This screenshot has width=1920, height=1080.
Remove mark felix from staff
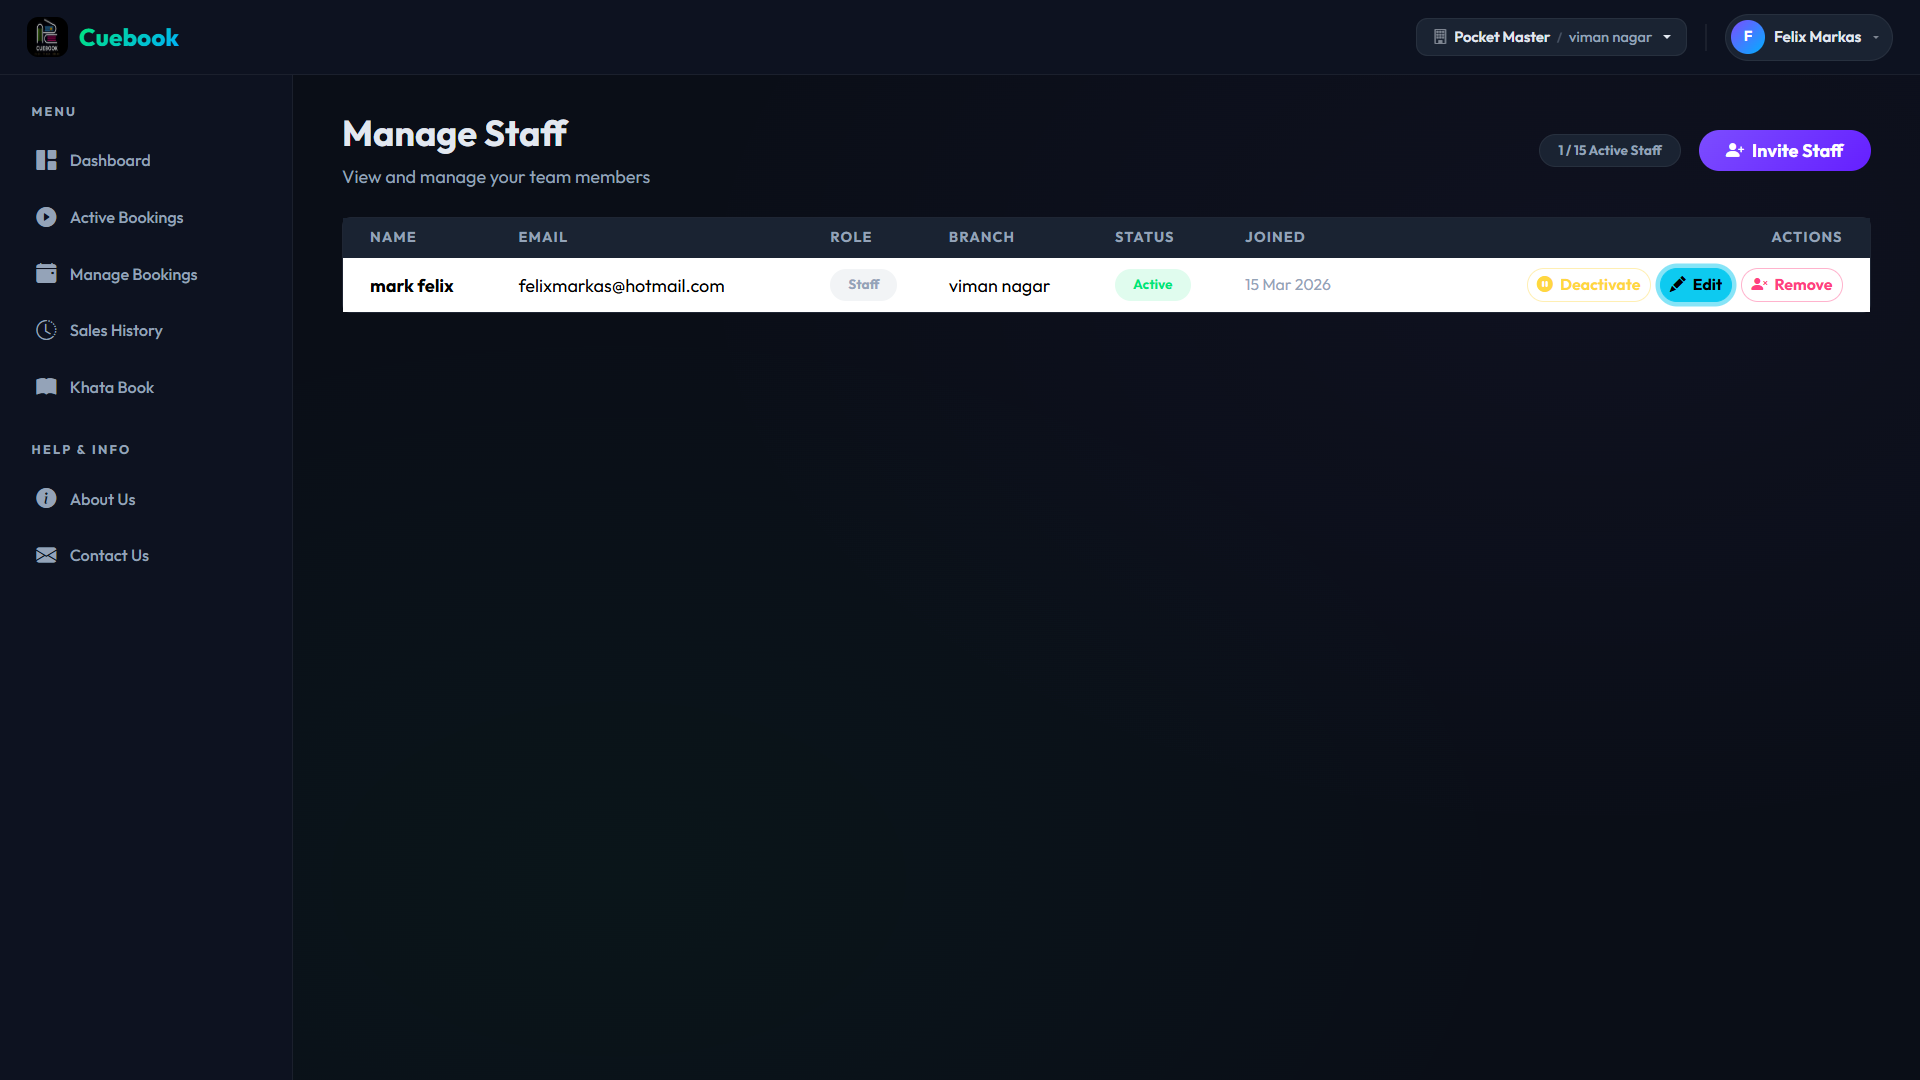click(1791, 285)
